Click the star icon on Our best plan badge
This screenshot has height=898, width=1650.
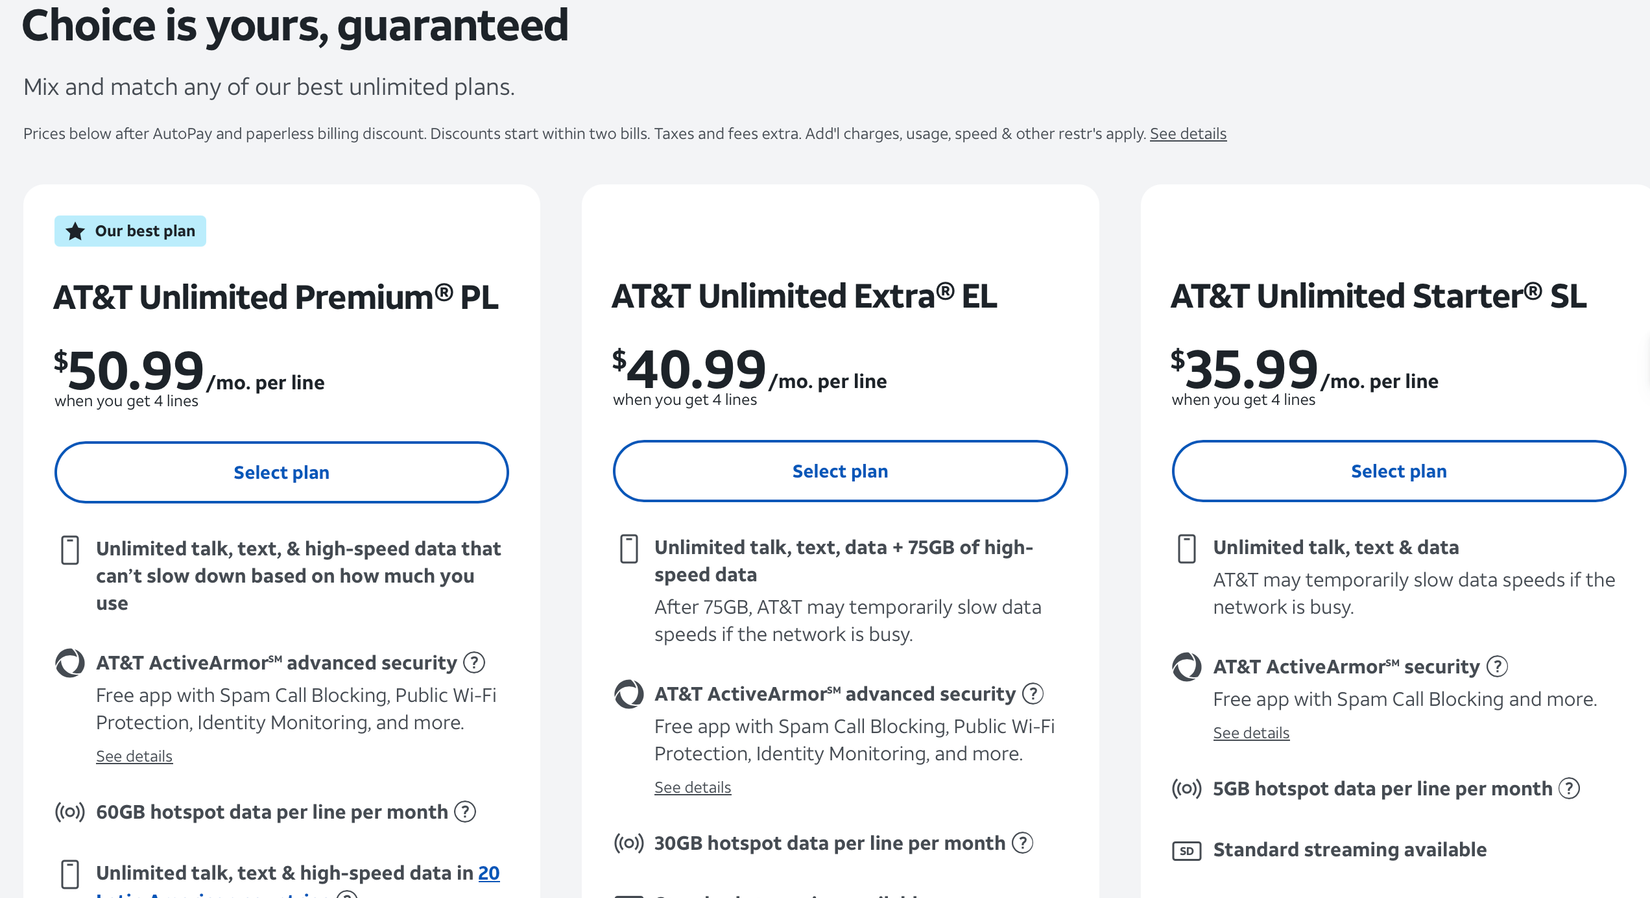76,231
